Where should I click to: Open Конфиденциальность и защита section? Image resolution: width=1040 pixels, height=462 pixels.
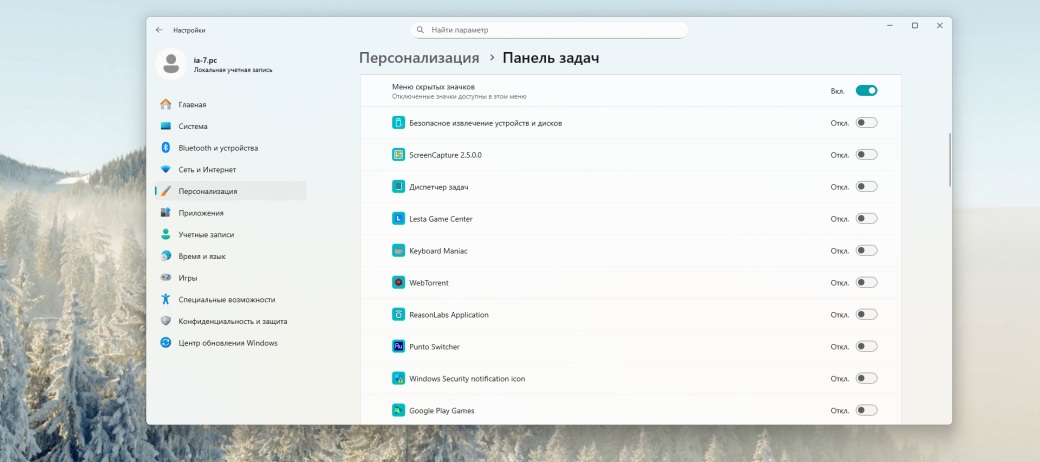tap(230, 321)
